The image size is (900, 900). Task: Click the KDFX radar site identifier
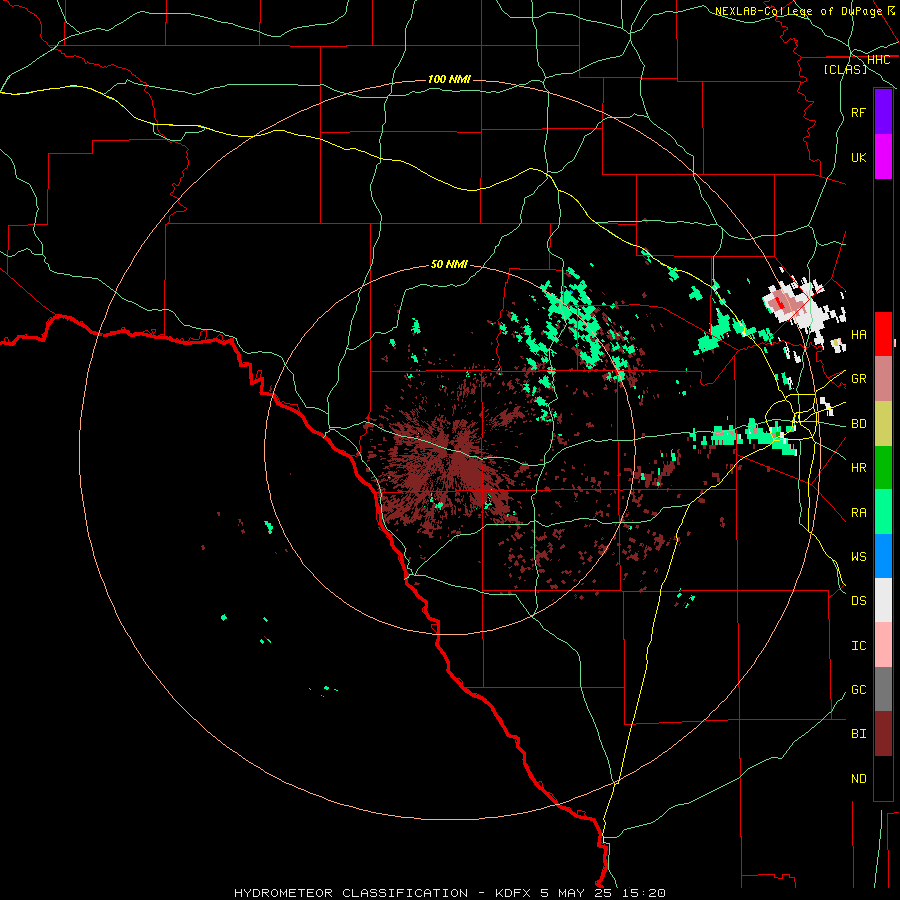(513, 893)
